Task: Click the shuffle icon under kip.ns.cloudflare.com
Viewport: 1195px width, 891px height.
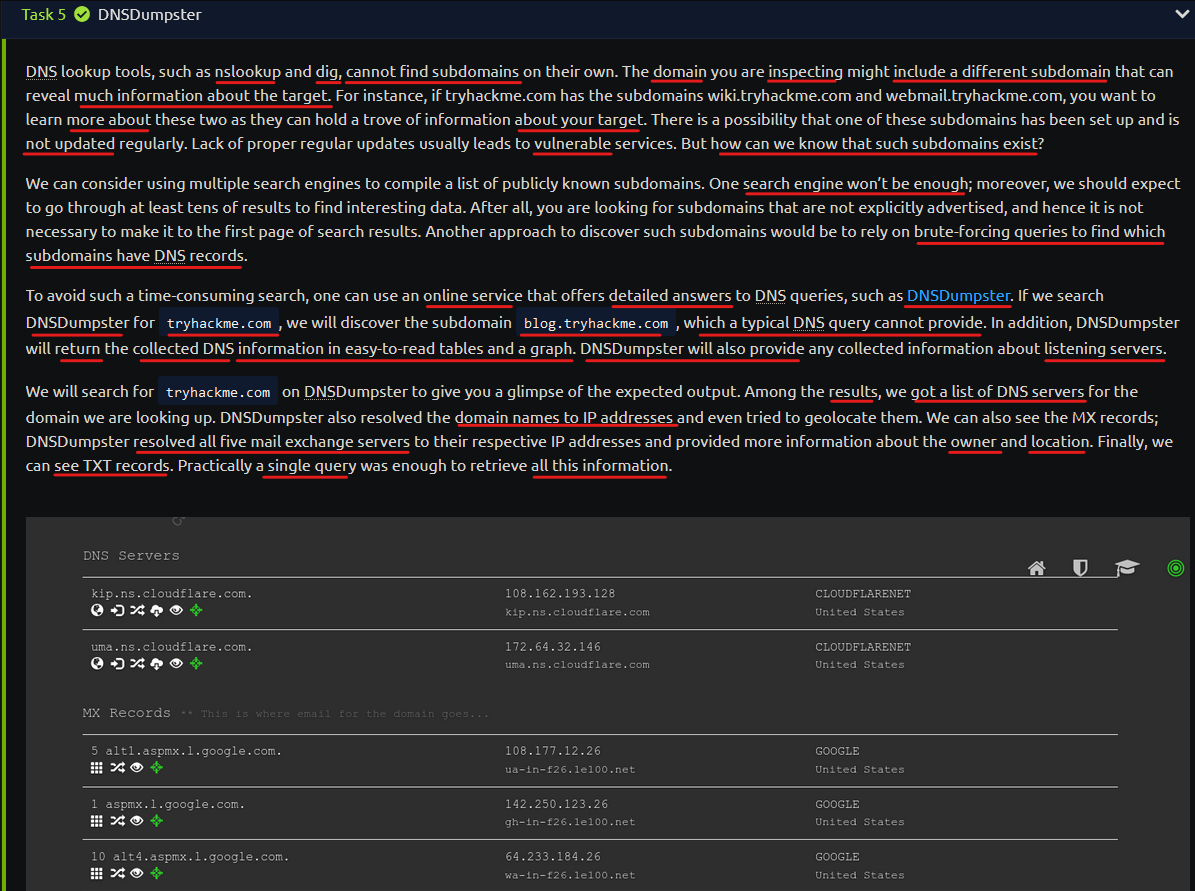Action: (x=137, y=611)
